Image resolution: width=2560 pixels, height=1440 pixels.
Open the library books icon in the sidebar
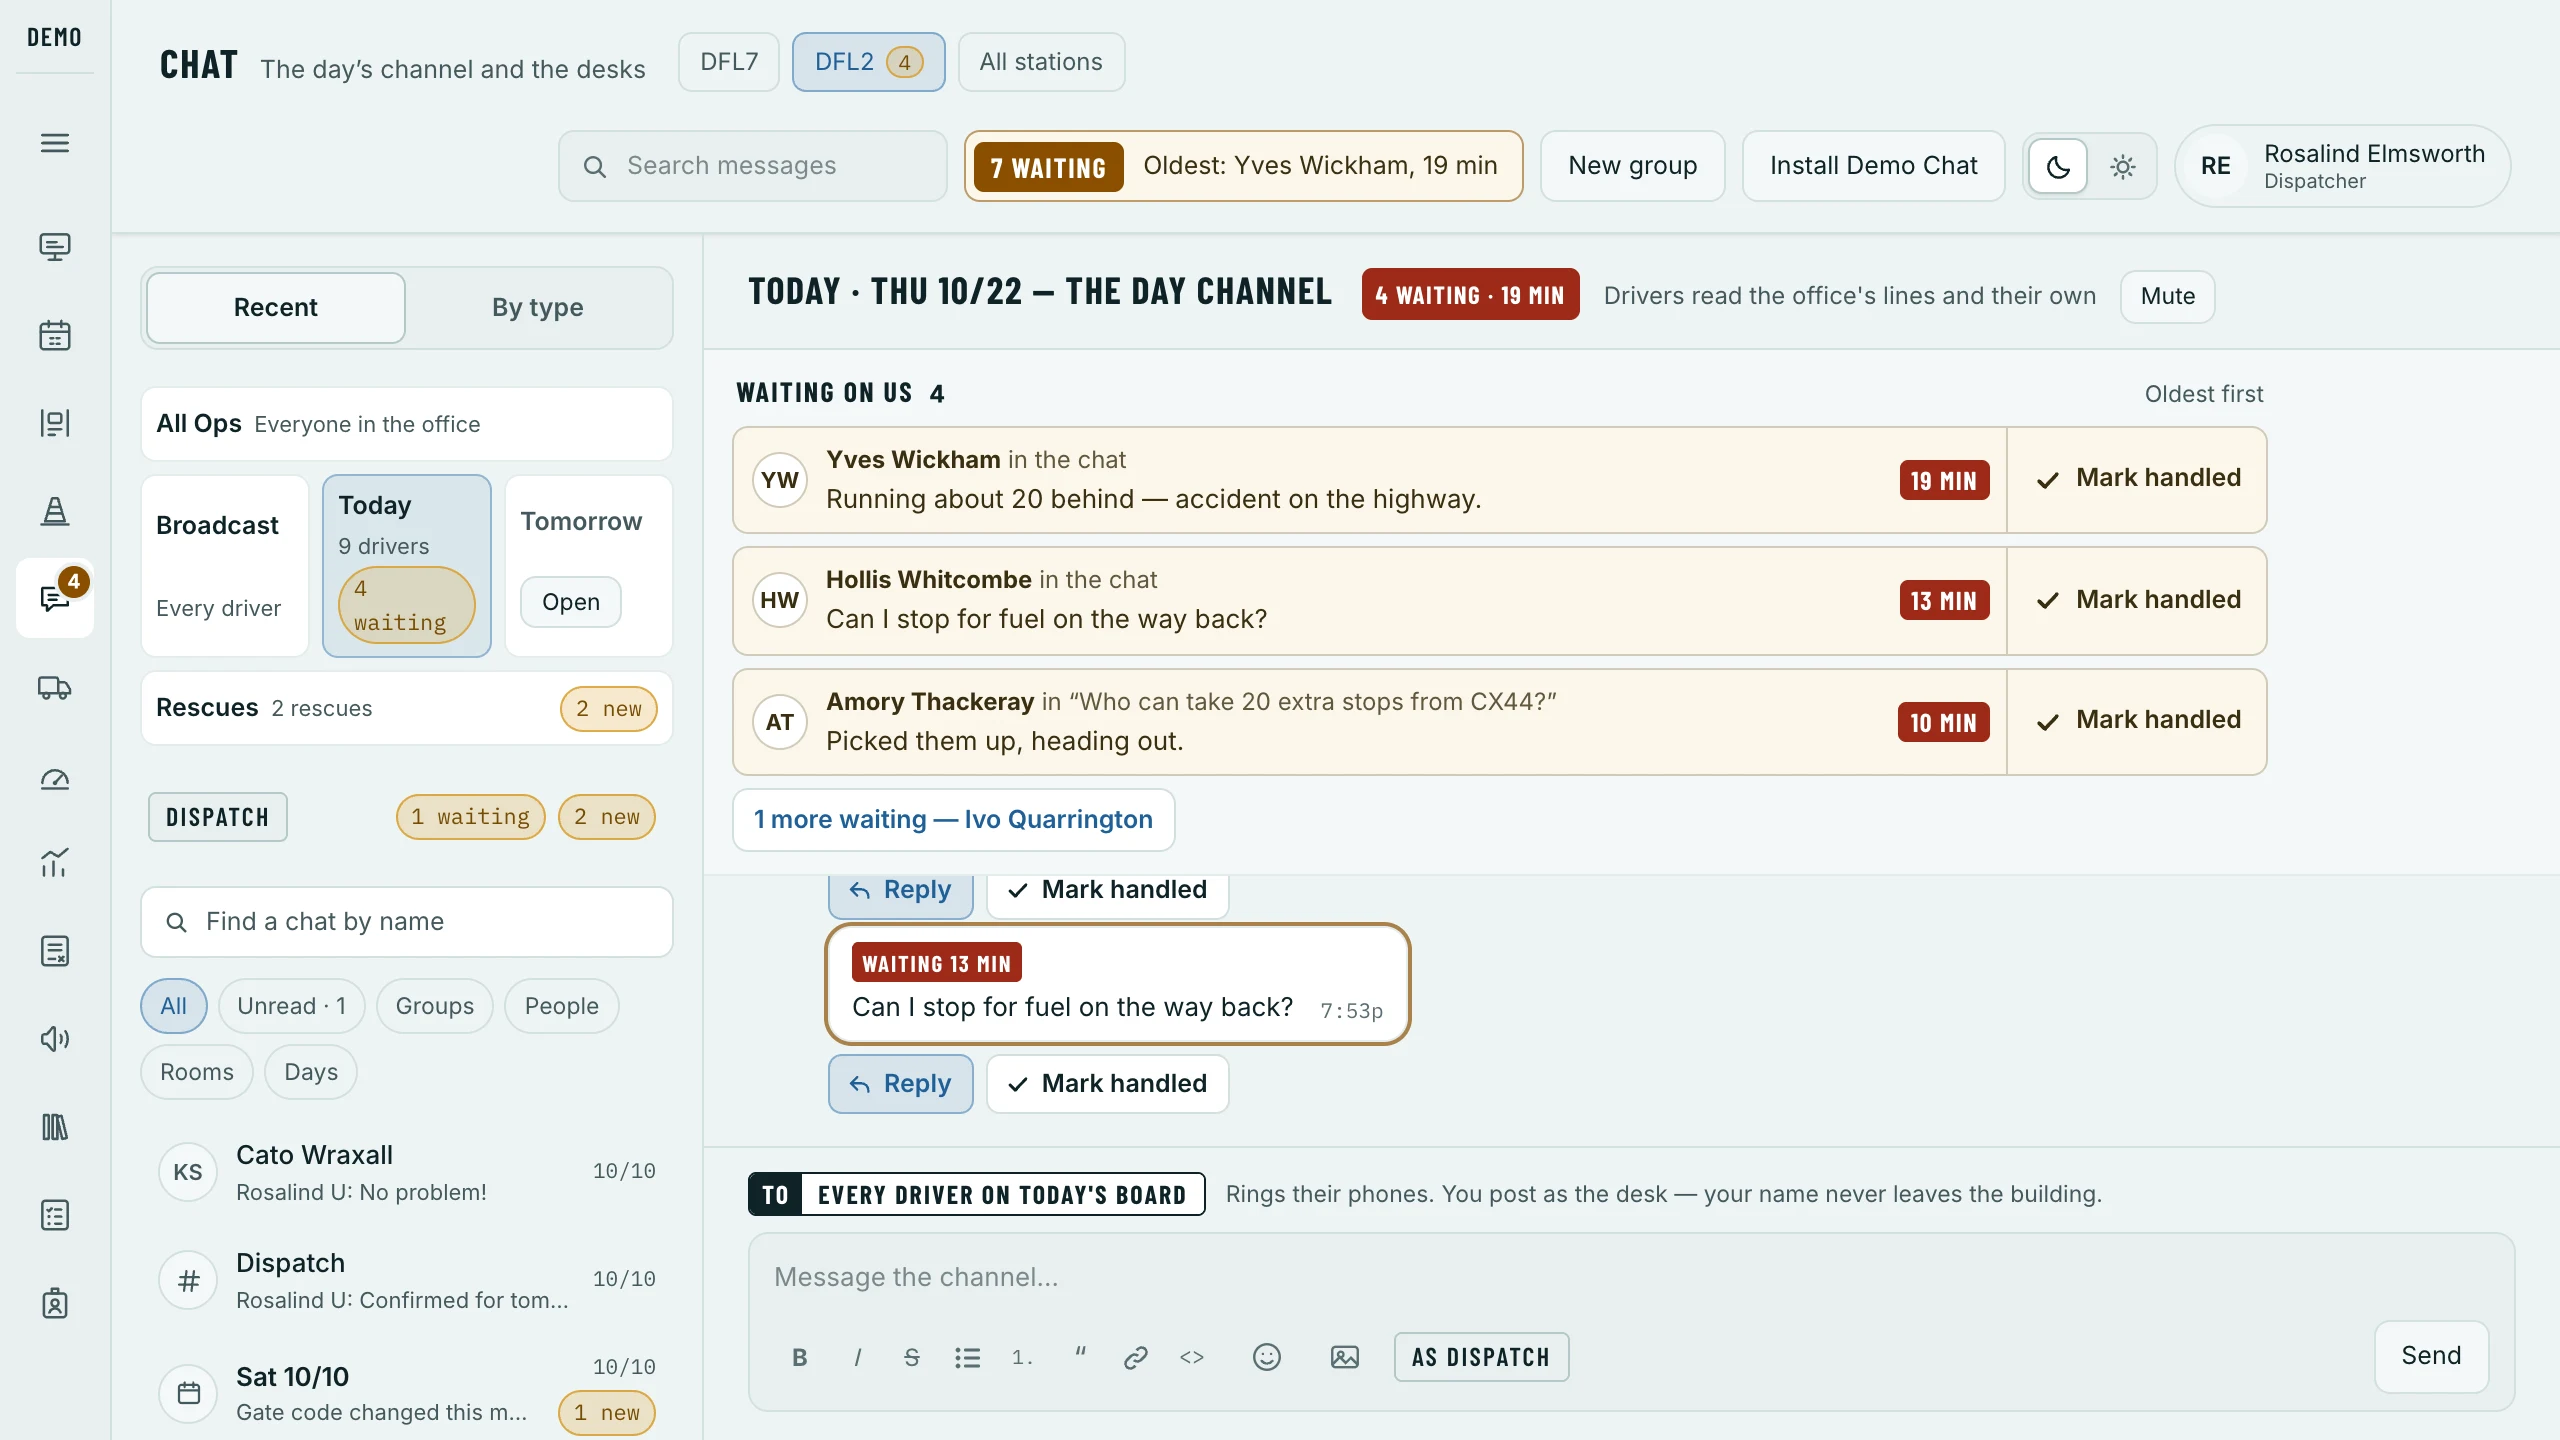point(55,1127)
